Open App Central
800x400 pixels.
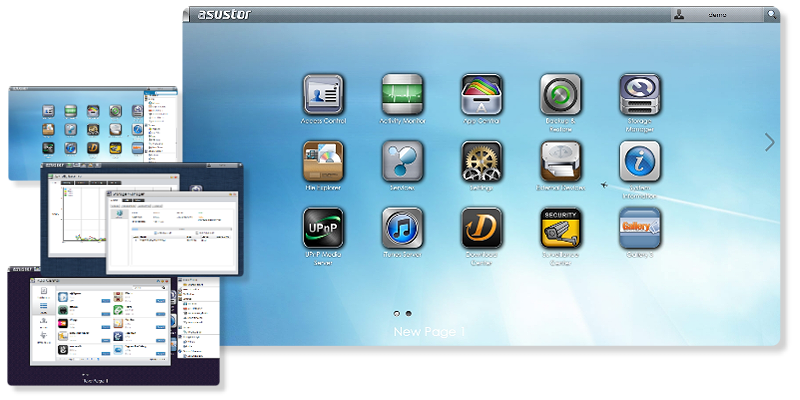(x=481, y=94)
